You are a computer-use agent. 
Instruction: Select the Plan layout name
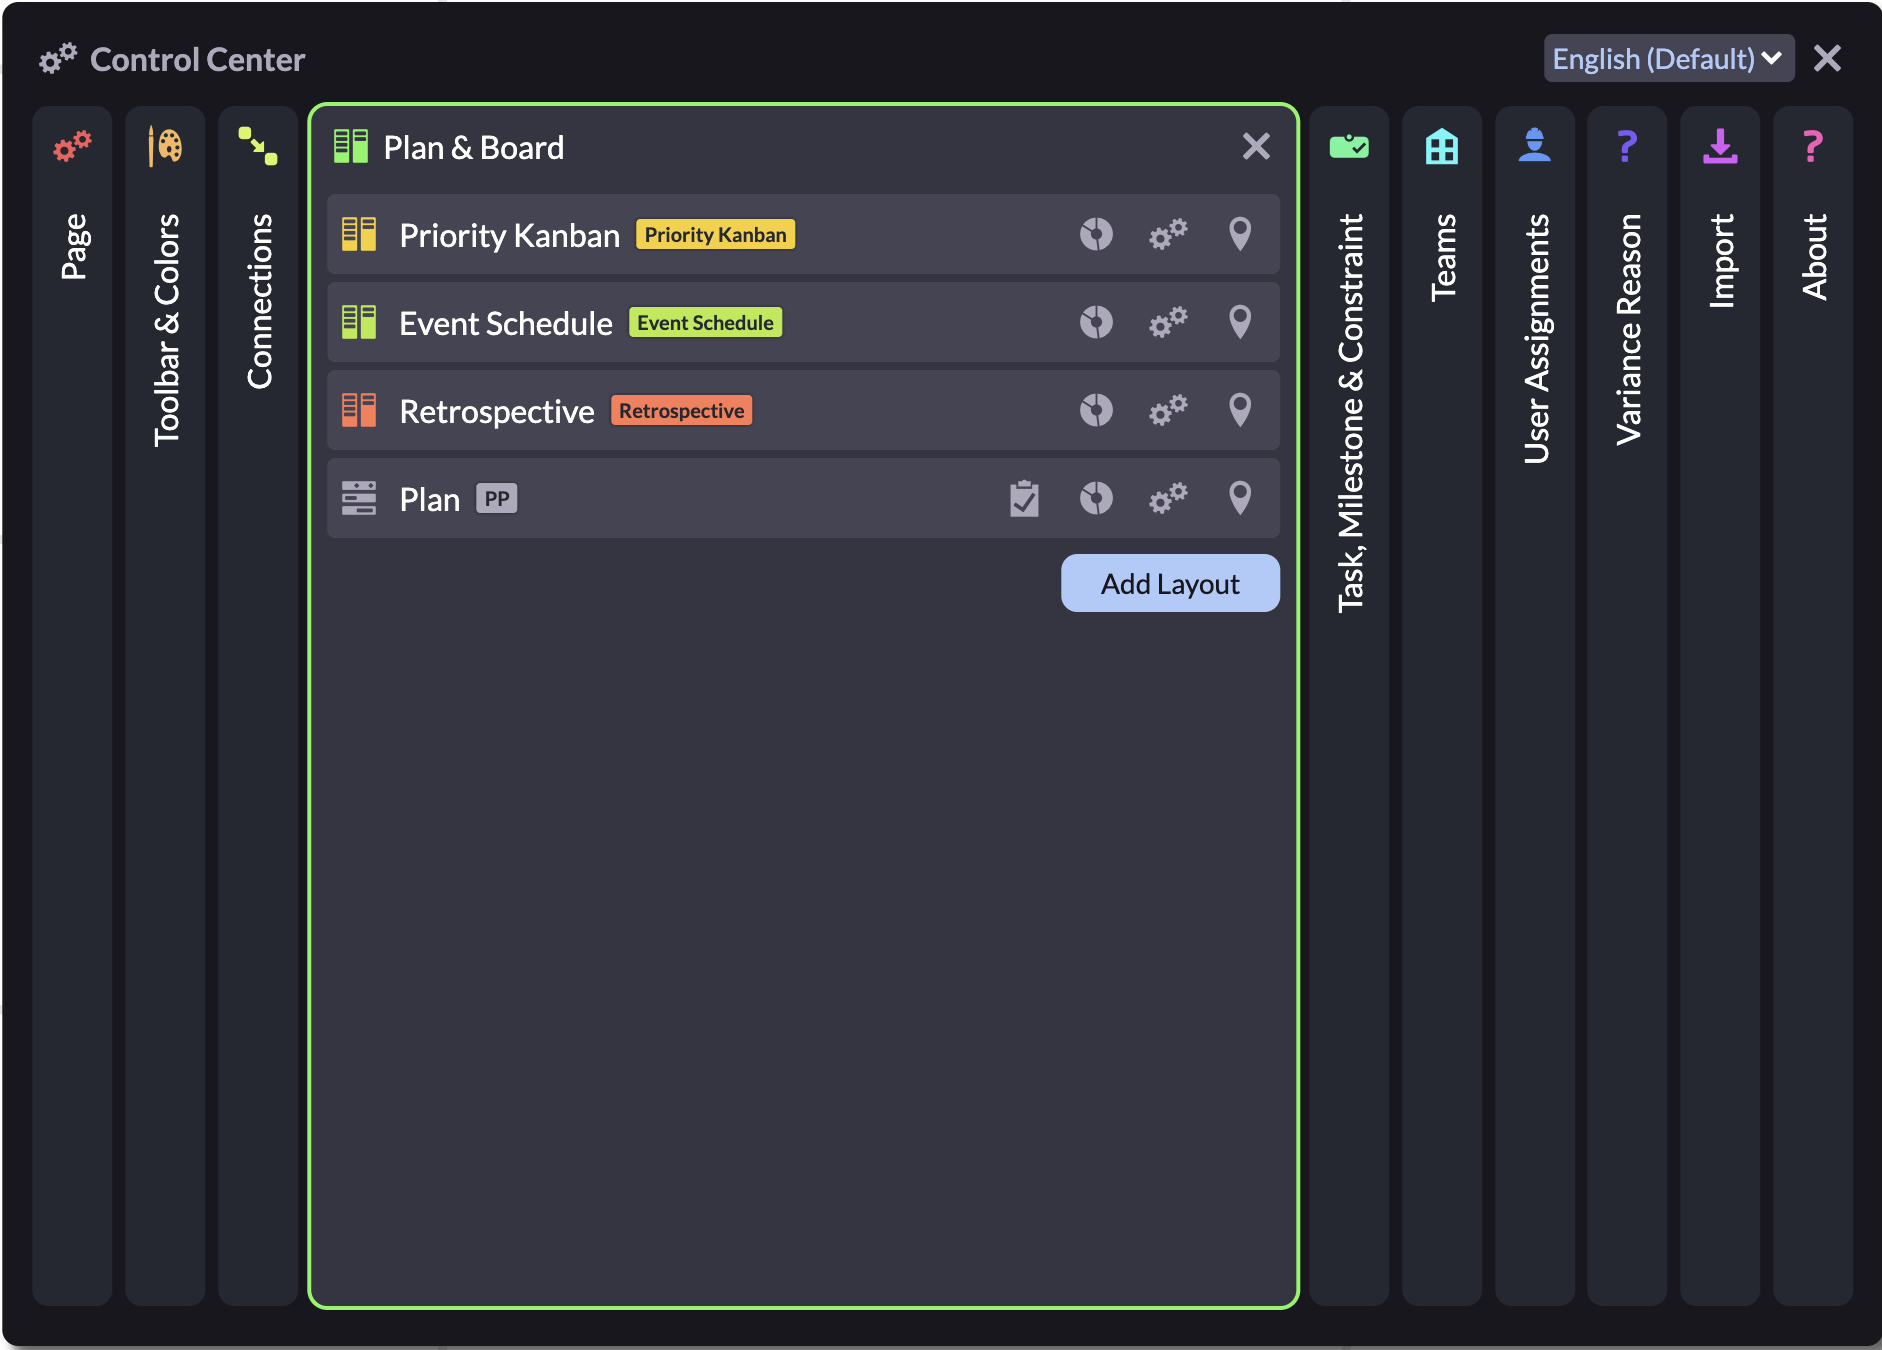[x=429, y=500]
